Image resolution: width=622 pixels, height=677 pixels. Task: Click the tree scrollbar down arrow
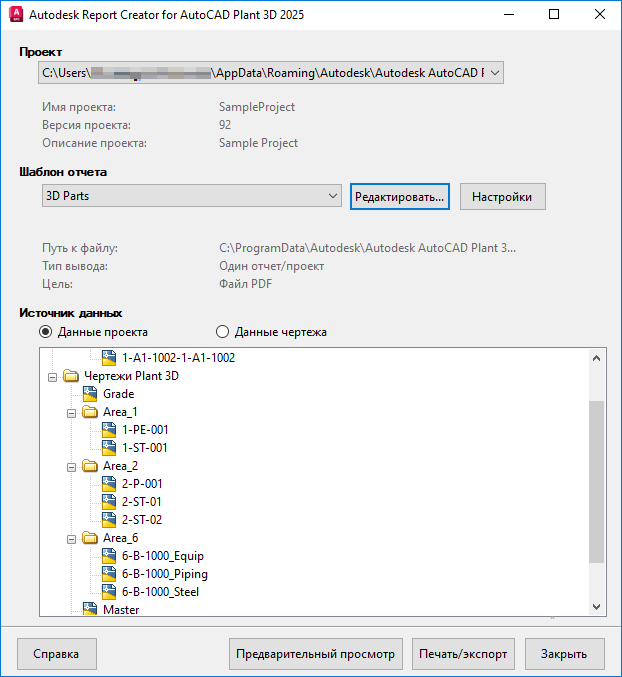(597, 607)
